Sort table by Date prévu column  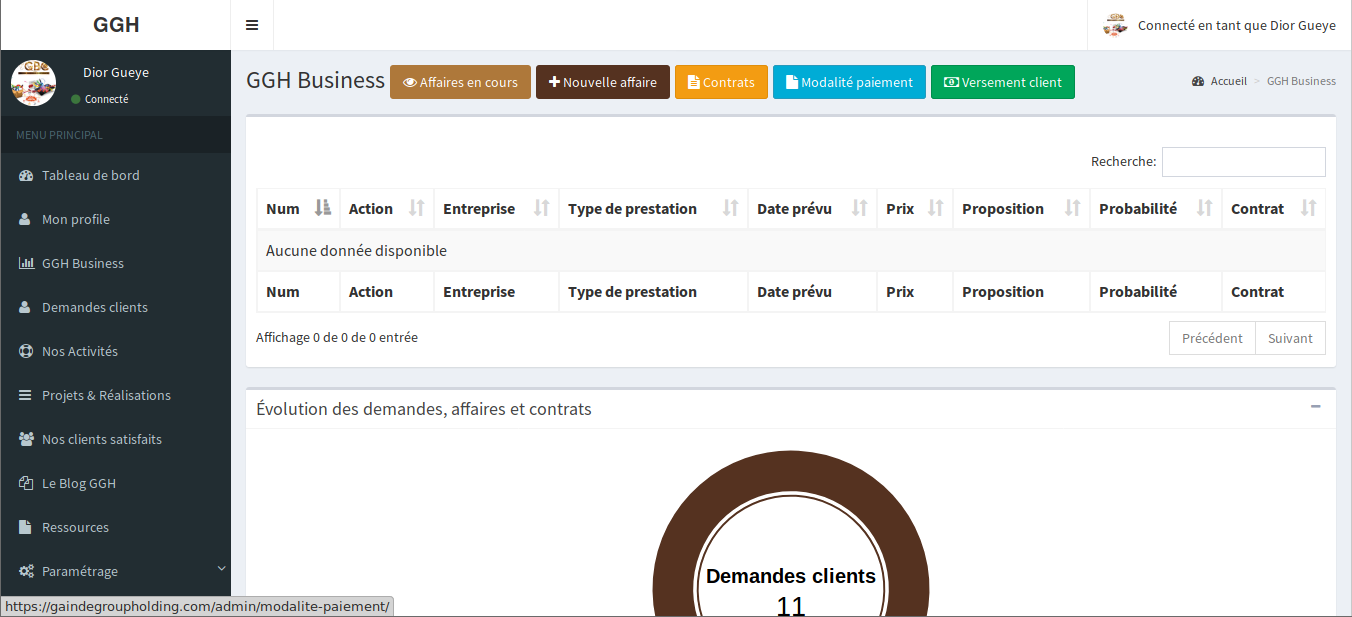pos(812,208)
